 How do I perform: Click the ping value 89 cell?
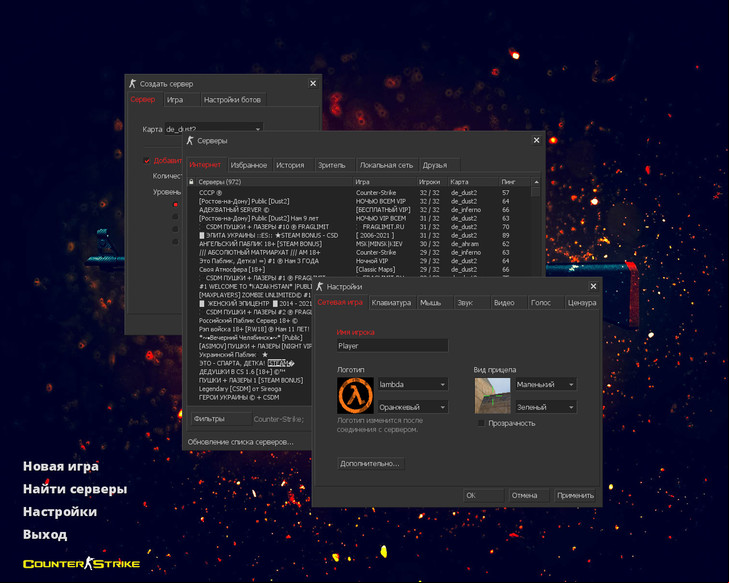[x=505, y=235]
